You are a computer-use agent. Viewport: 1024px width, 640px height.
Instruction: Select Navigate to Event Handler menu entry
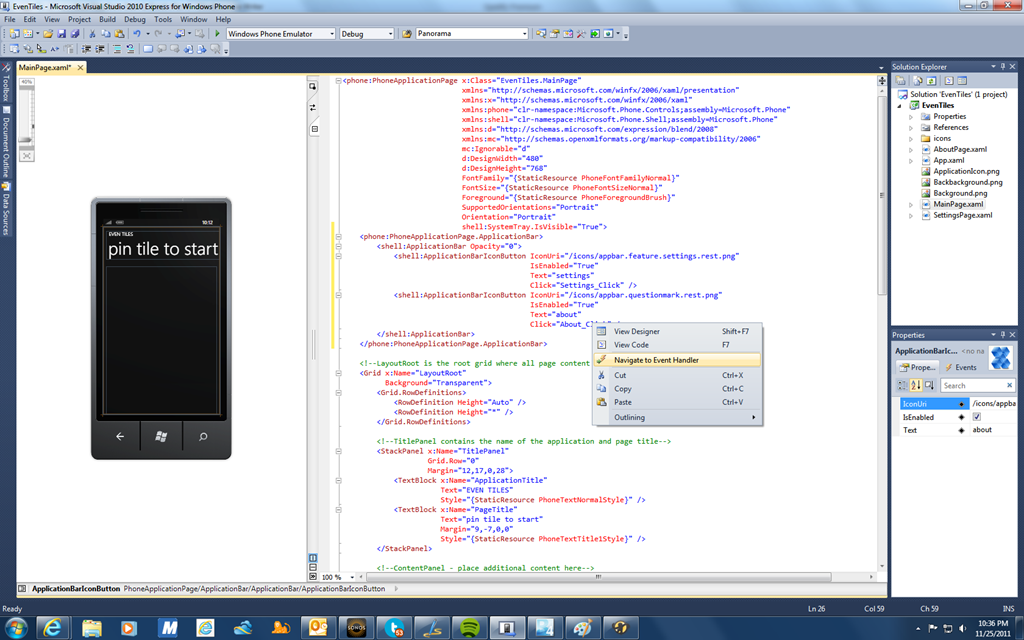[656, 360]
